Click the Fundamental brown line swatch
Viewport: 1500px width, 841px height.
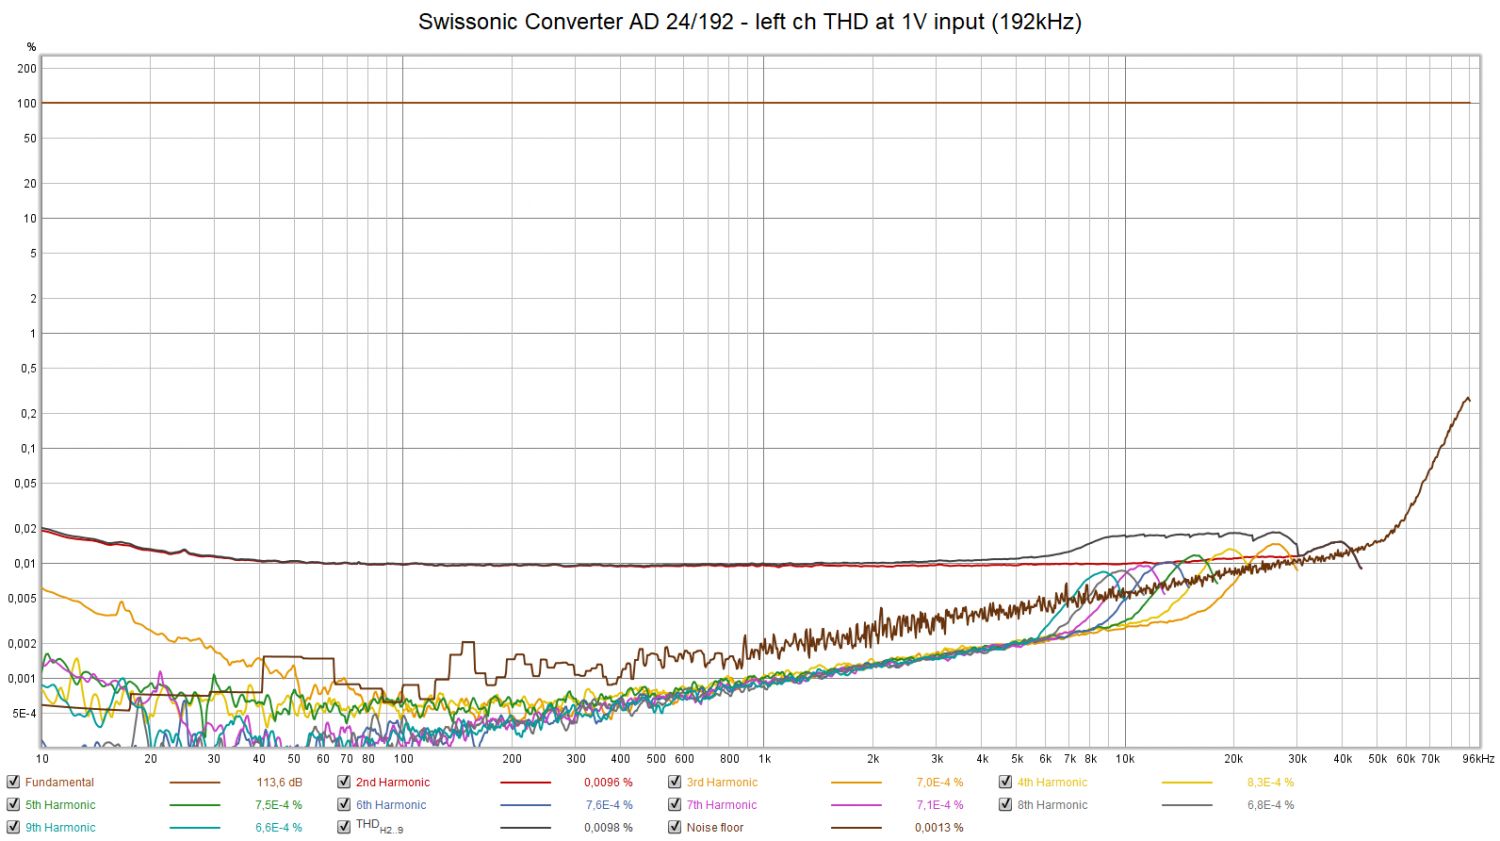195,783
